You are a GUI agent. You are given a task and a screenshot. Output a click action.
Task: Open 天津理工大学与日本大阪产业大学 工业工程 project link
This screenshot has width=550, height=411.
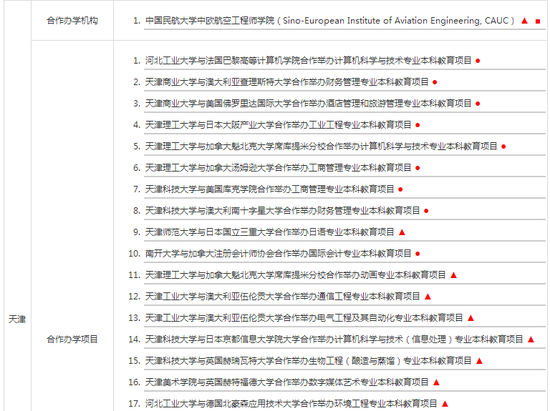pos(278,125)
